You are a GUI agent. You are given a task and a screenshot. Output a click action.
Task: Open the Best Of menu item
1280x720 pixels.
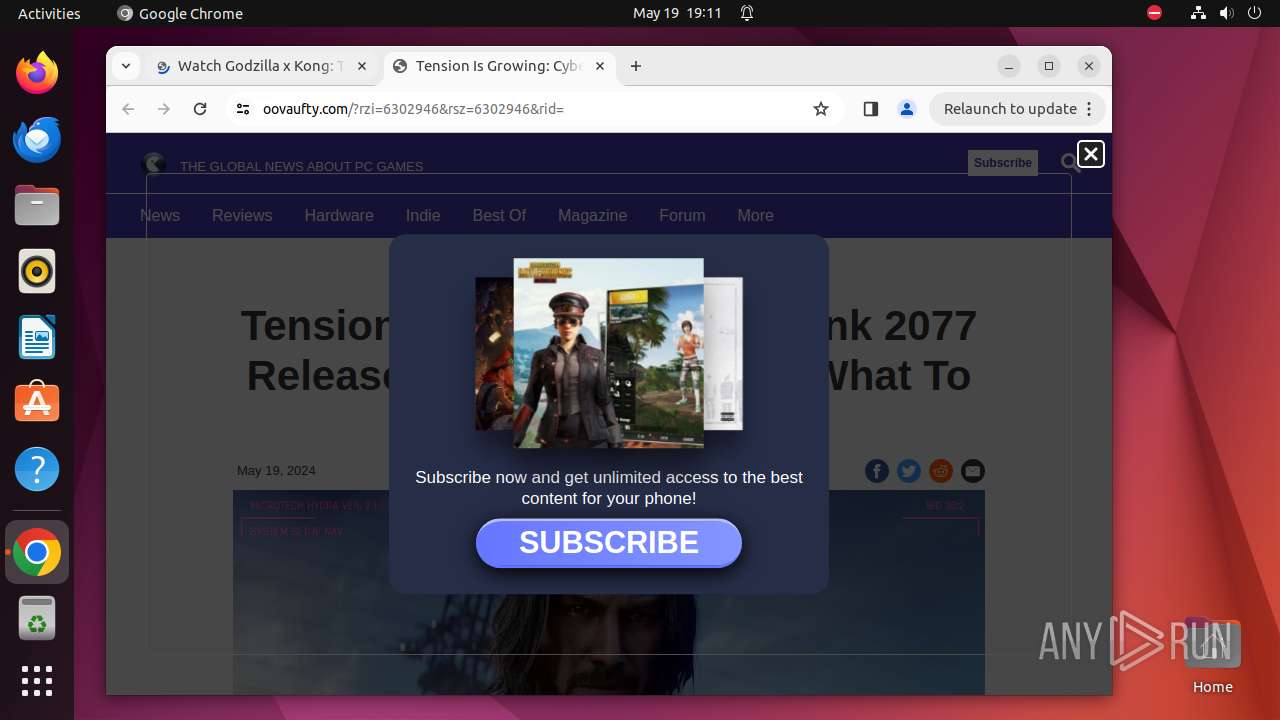point(499,215)
